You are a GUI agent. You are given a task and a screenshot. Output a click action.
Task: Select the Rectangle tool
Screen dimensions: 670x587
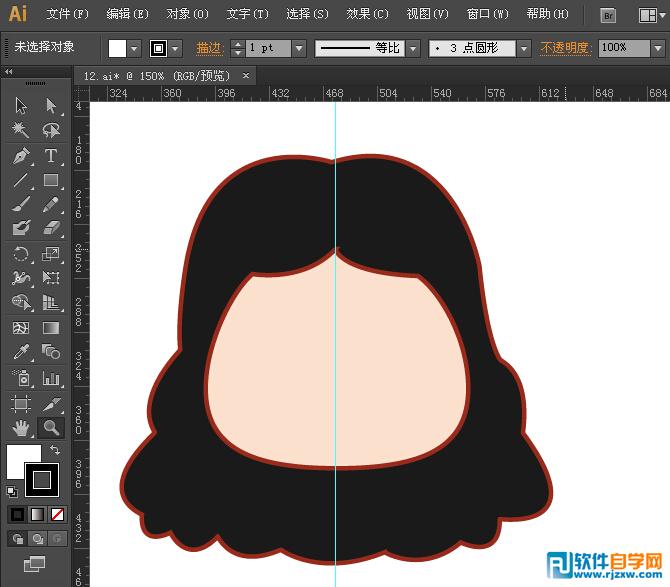click(x=51, y=180)
